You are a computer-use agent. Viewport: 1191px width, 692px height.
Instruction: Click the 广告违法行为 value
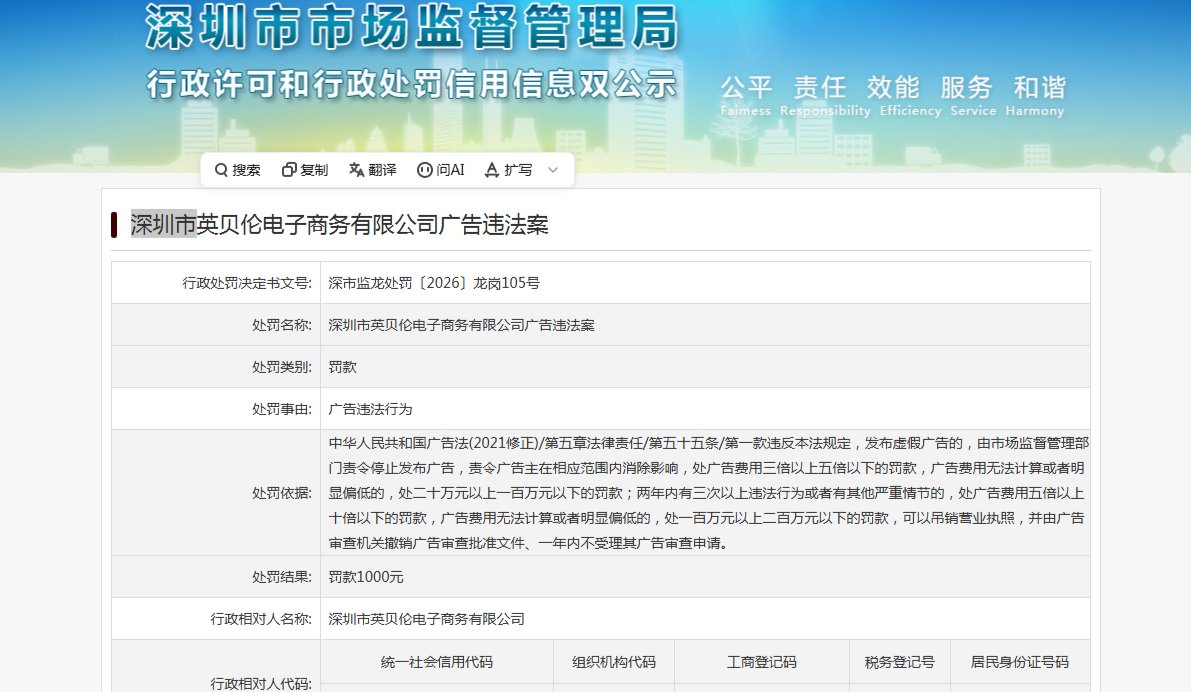pyautogui.click(x=370, y=409)
